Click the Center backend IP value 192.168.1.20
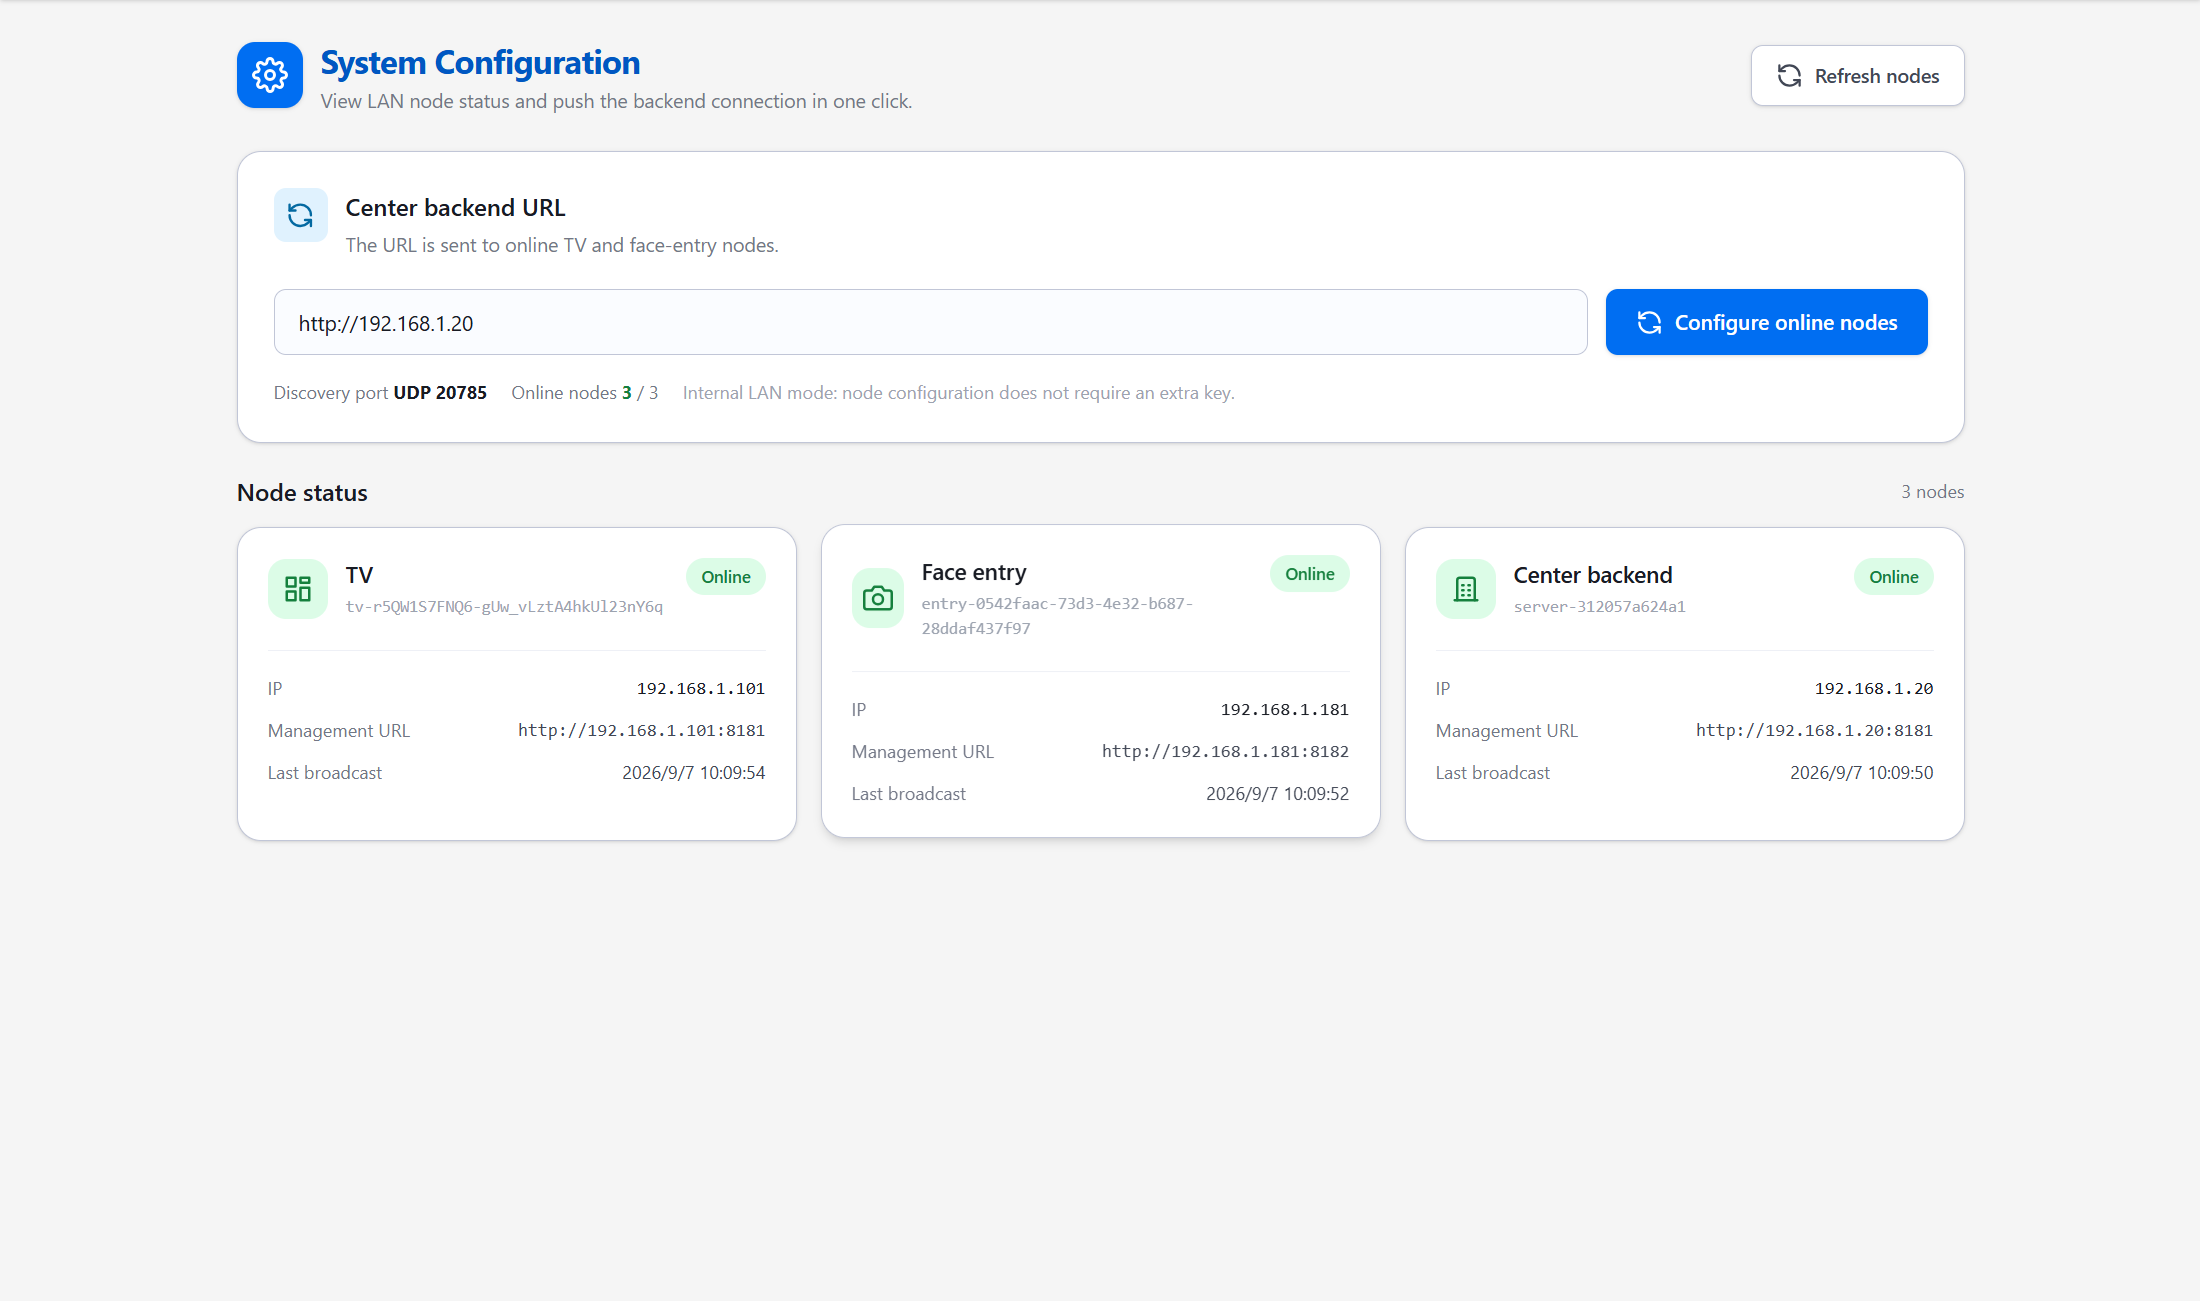Screen dimensions: 2200x1301 [x=1873, y=688]
